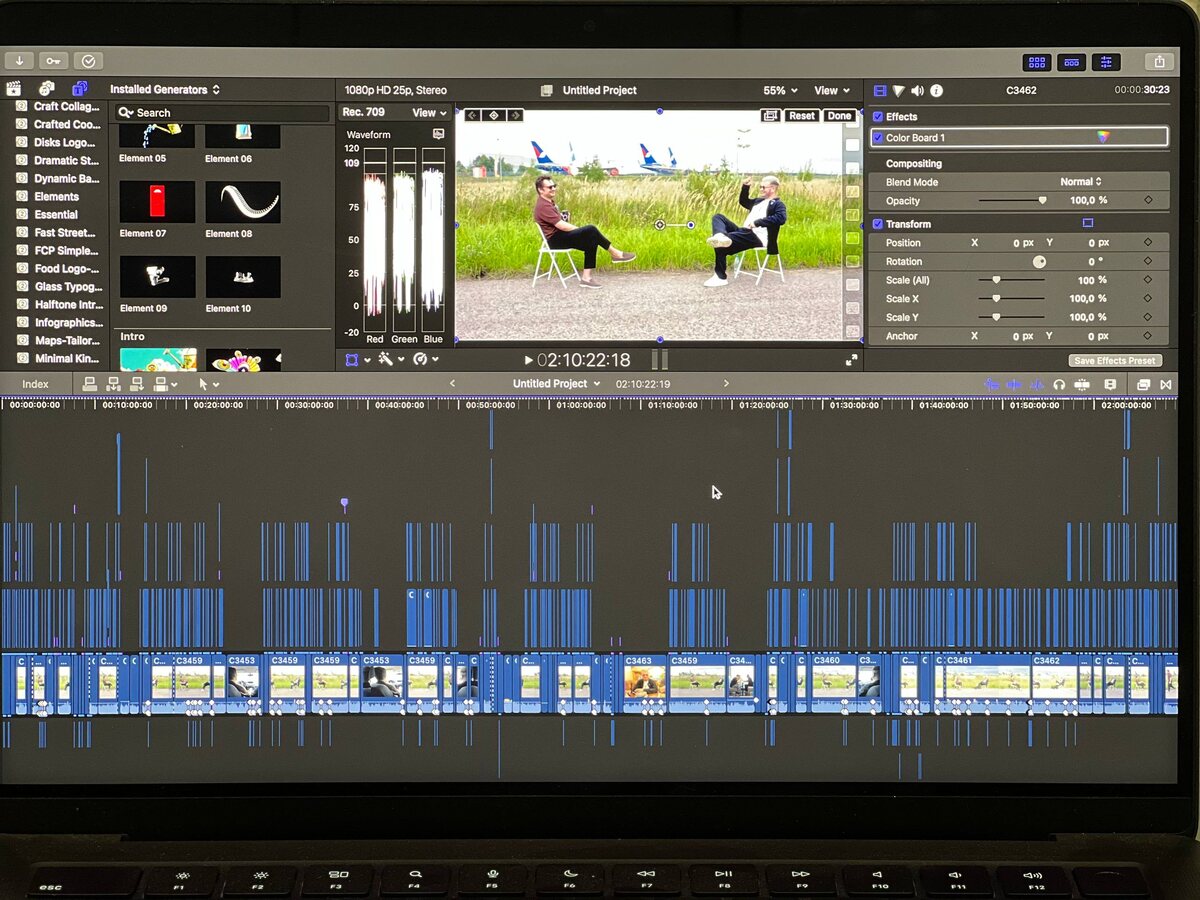Open the Installed Generators dropdown
The image size is (1200, 900).
coord(165,90)
